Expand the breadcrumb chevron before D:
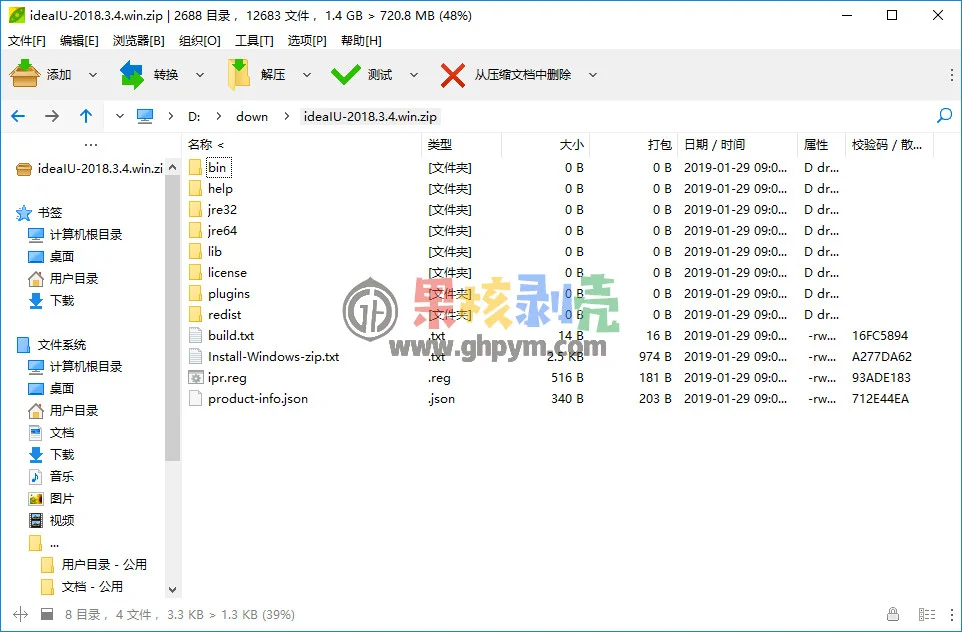Image resolution: width=962 pixels, height=632 pixels. (x=171, y=116)
